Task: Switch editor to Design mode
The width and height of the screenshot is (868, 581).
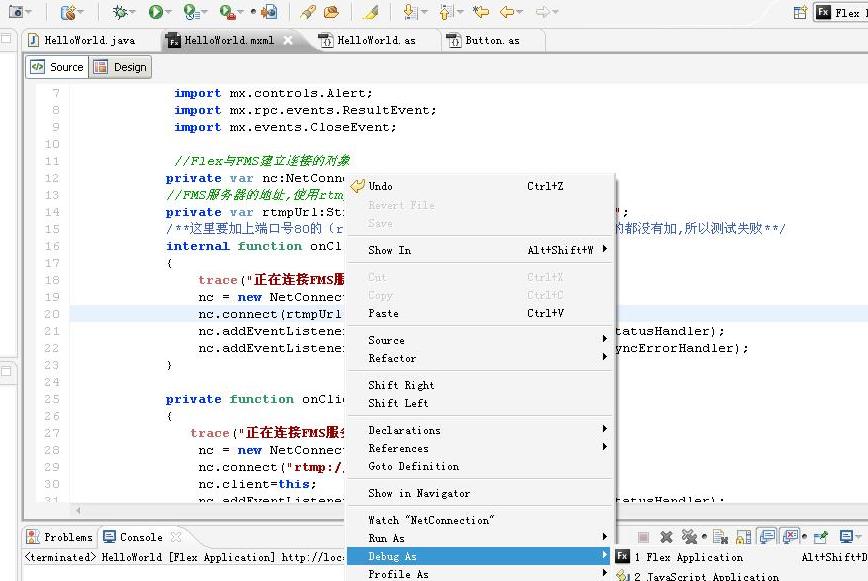Action: tap(120, 67)
